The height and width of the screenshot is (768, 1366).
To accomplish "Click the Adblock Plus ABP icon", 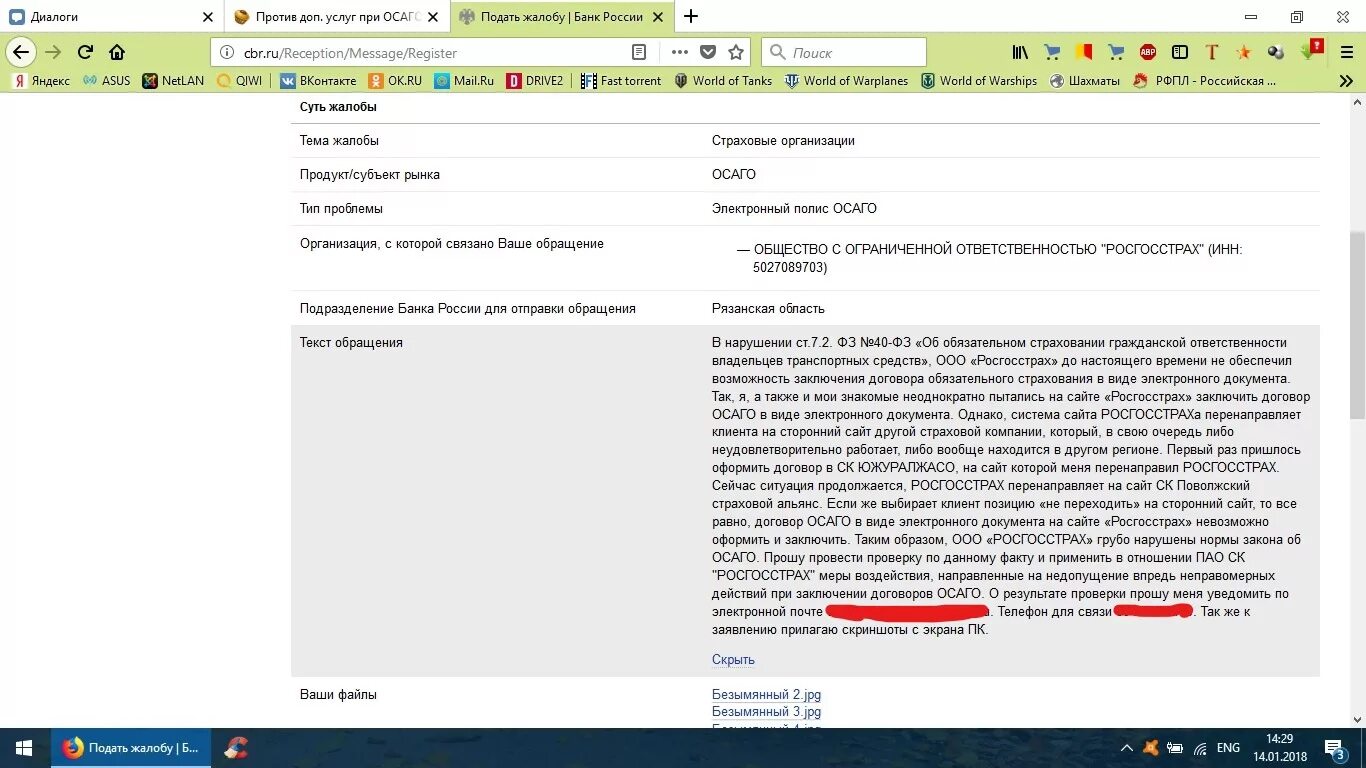I will tap(1148, 53).
